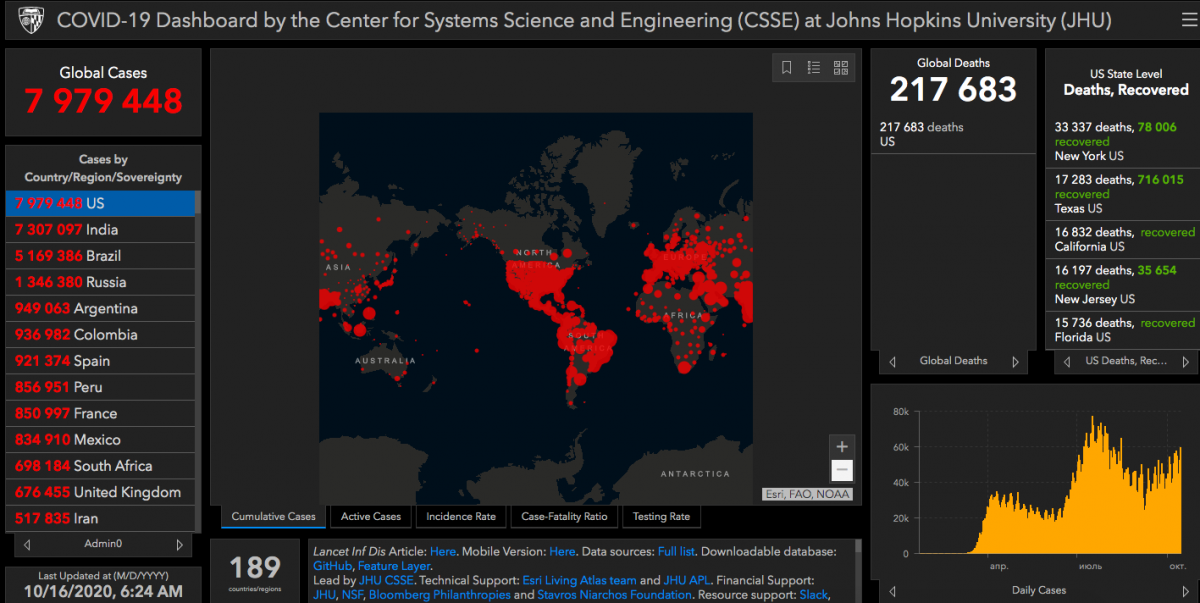This screenshot has width=1200, height=603.
Task: Open the map bookmarks panel
Action: click(787, 68)
